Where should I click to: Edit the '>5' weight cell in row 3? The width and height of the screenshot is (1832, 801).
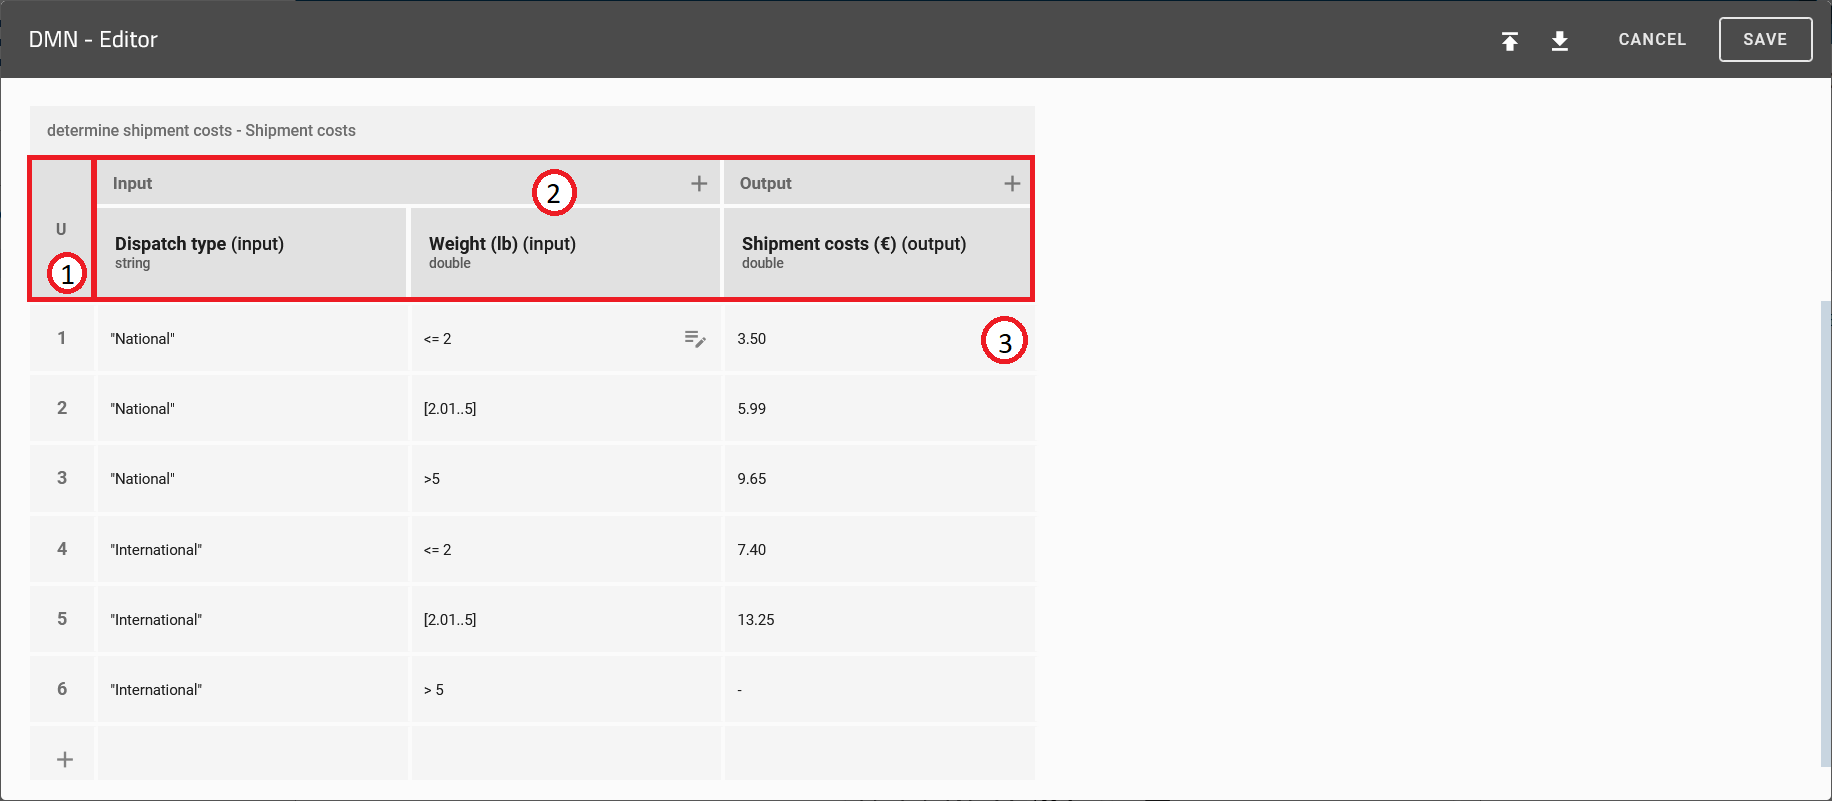[565, 479]
